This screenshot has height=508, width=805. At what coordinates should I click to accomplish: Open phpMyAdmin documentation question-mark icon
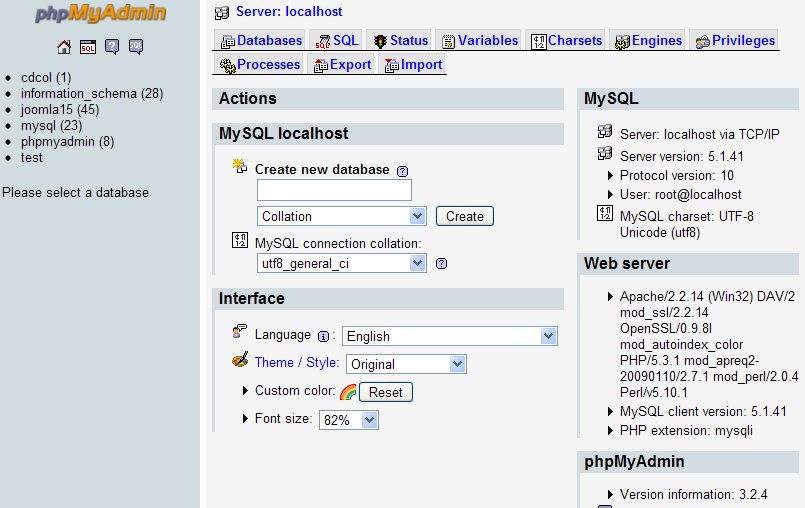(x=112, y=46)
